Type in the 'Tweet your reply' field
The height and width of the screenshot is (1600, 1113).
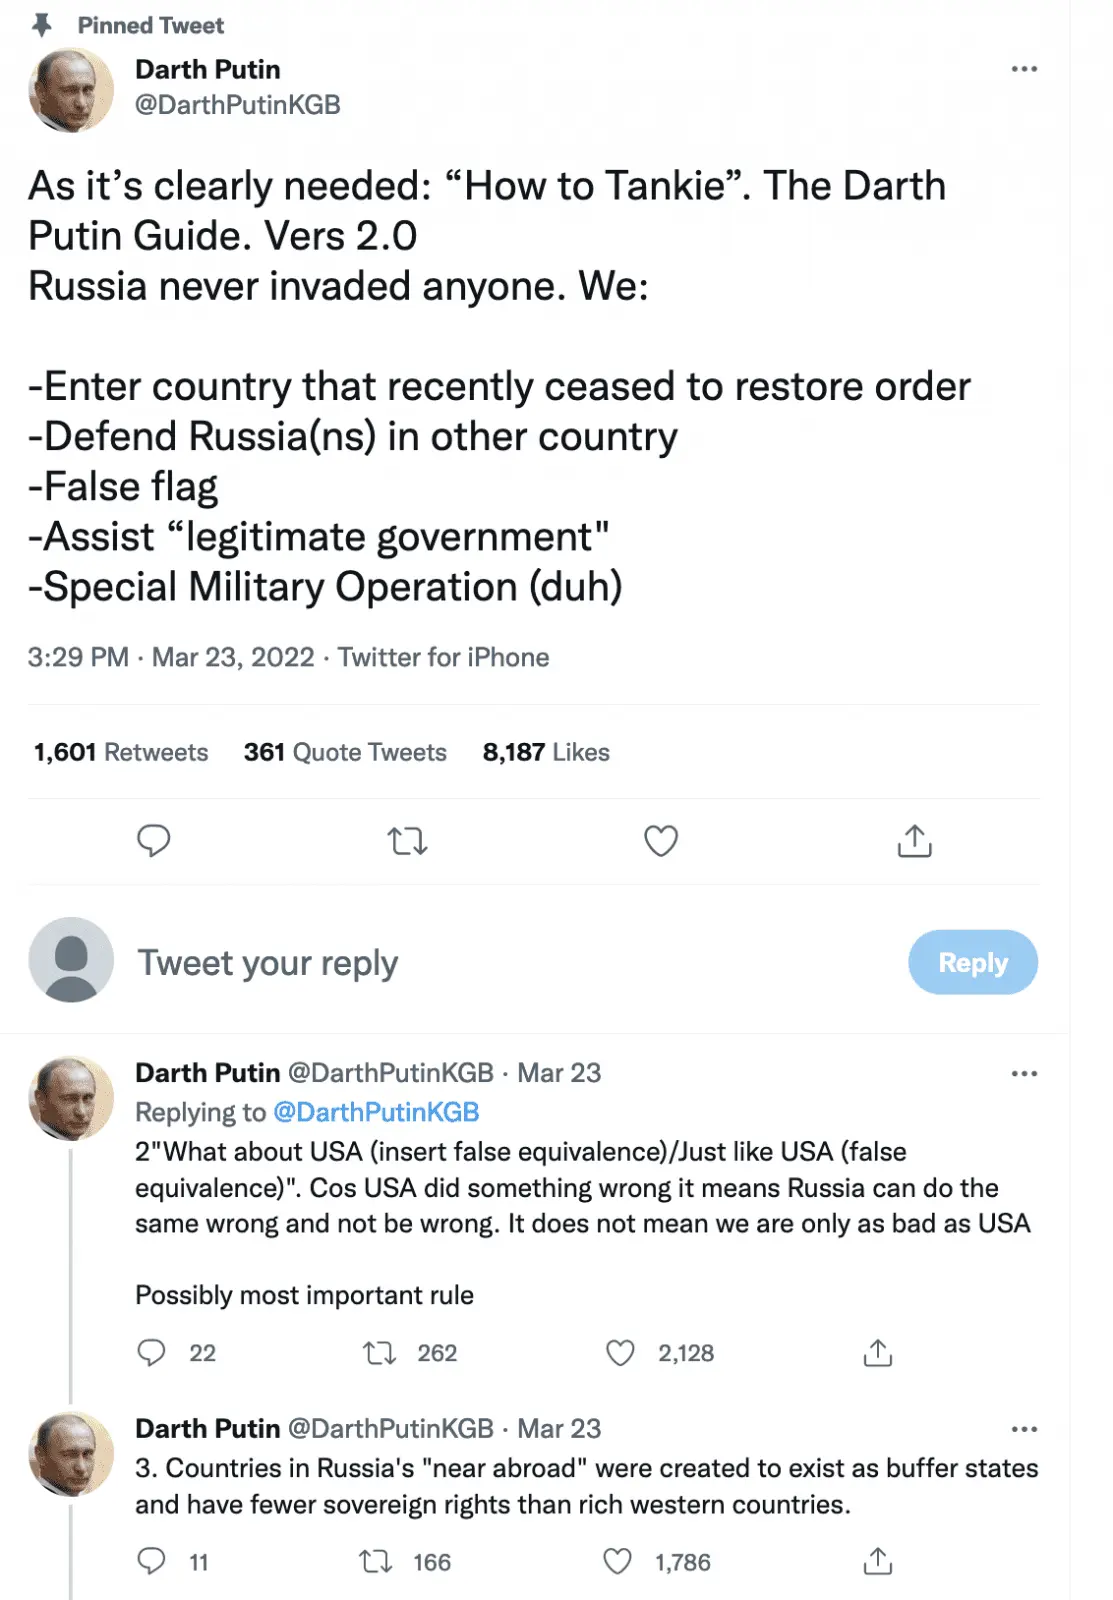point(500,962)
